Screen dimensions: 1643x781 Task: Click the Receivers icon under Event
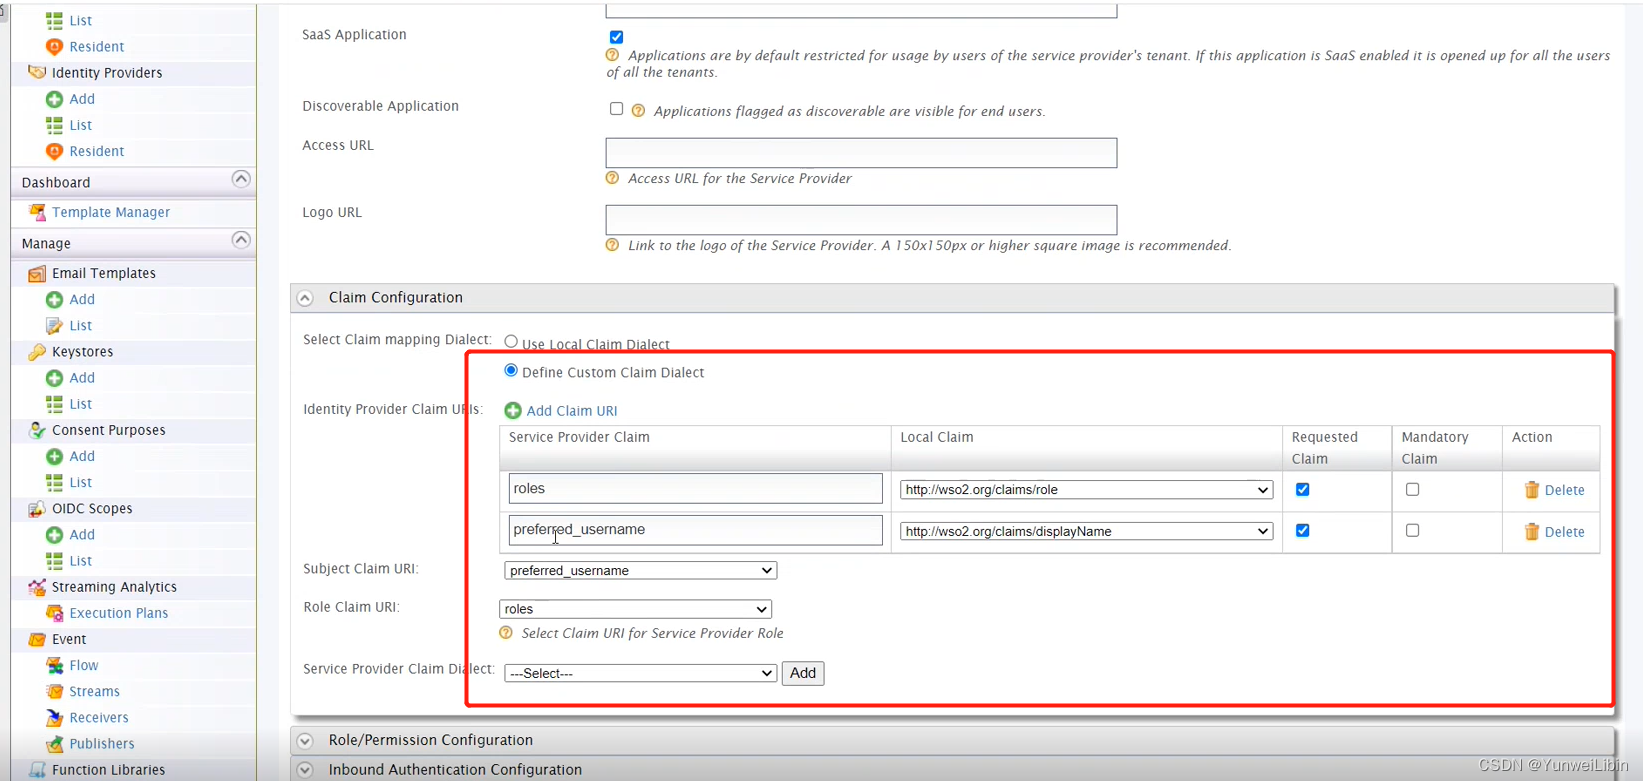pos(54,717)
